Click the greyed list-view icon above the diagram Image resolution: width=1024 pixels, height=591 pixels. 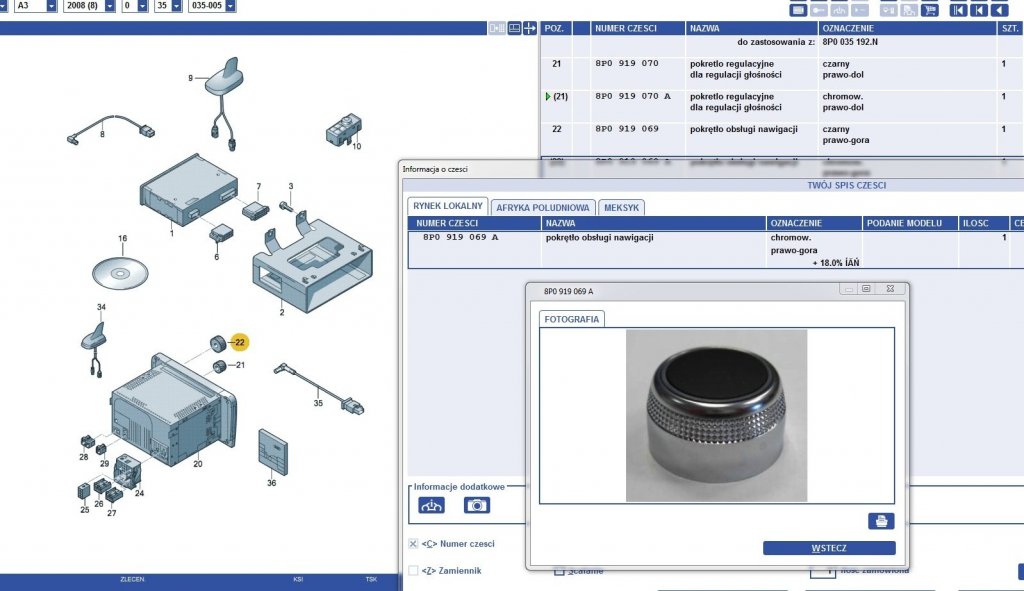pyautogui.click(x=497, y=28)
